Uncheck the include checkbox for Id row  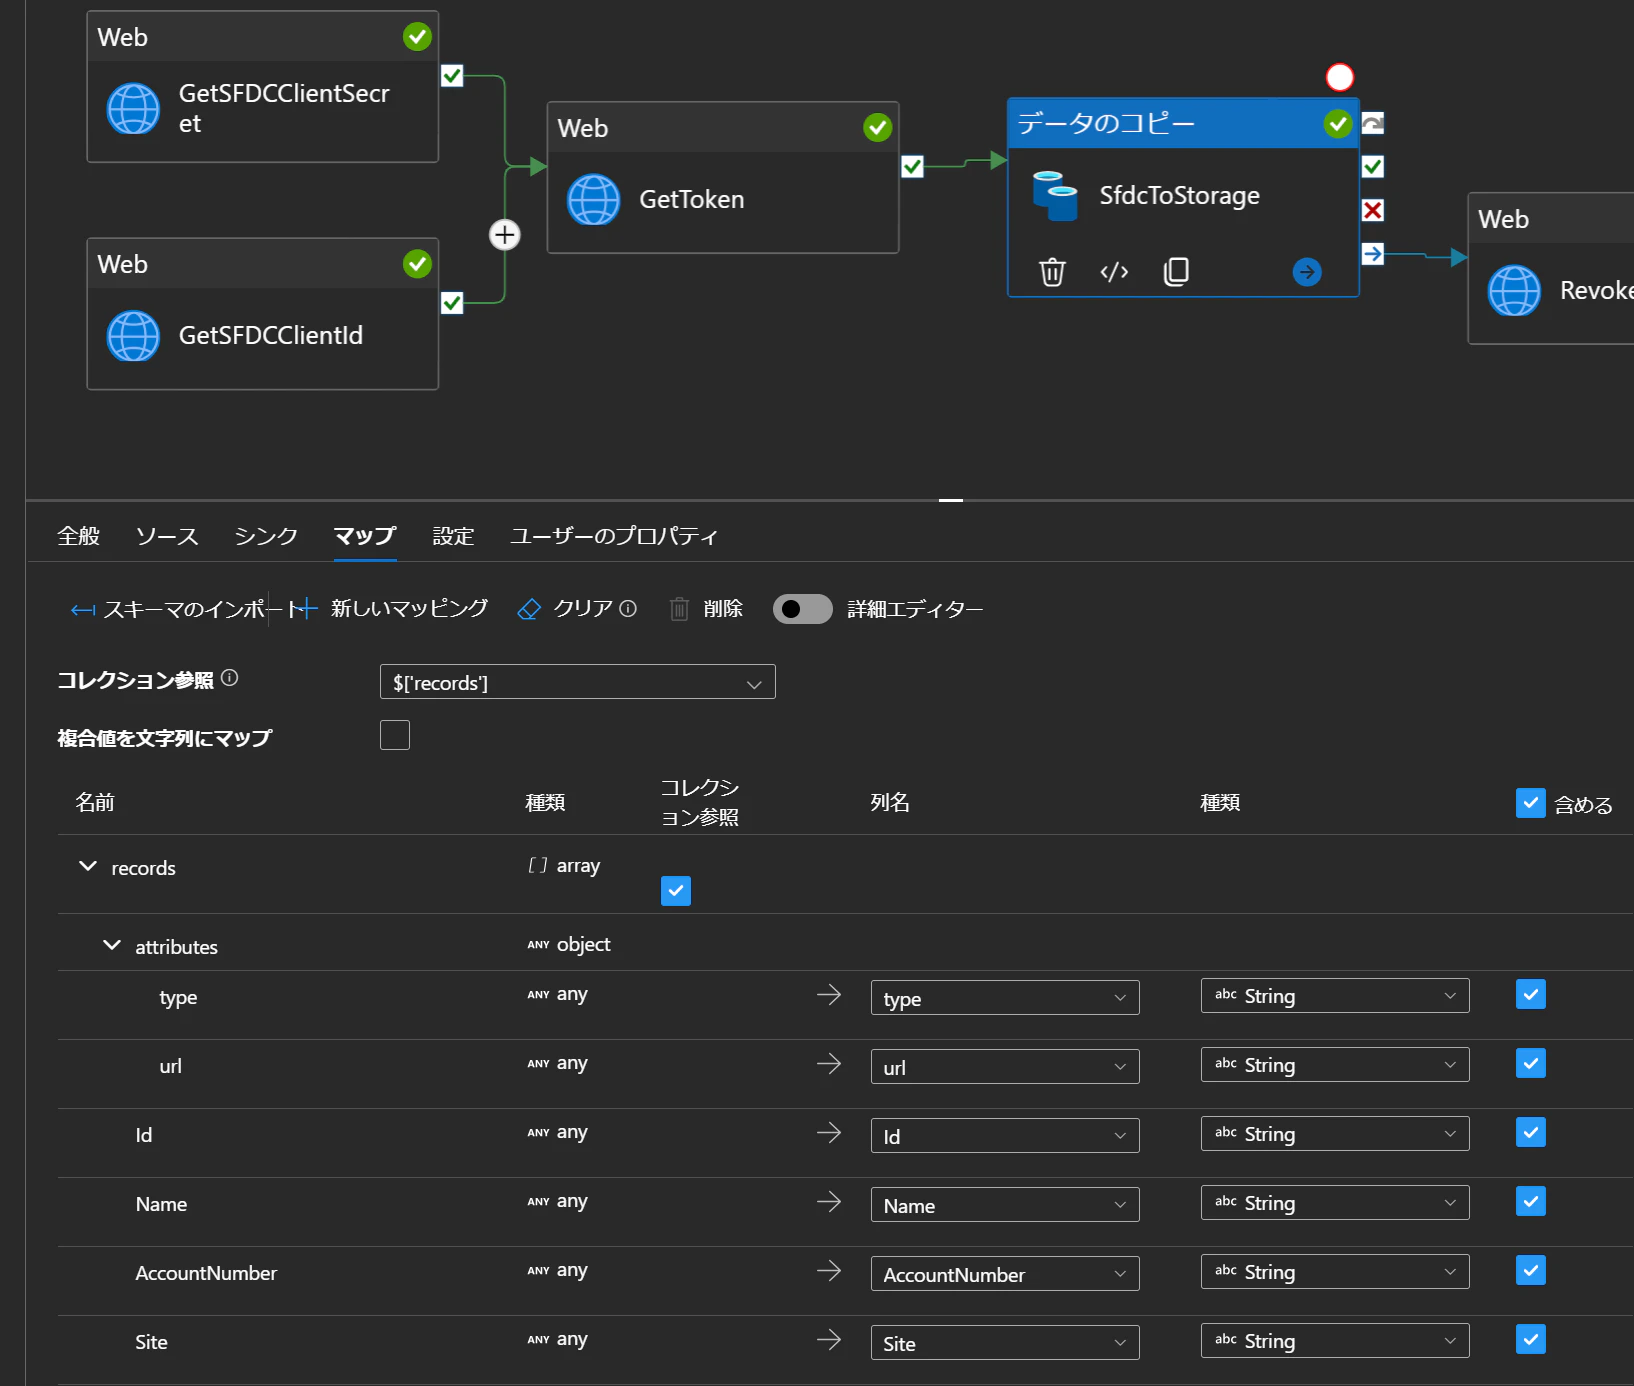coord(1530,1132)
